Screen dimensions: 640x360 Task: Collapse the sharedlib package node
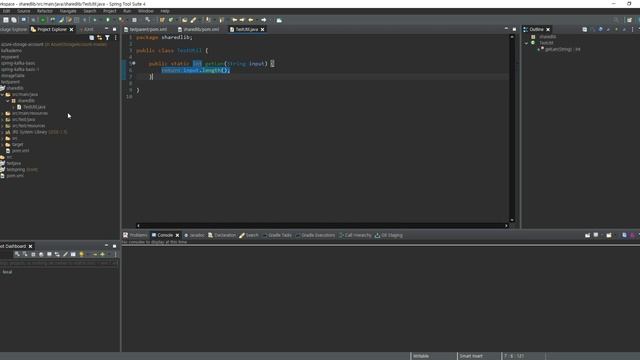pos(8,100)
